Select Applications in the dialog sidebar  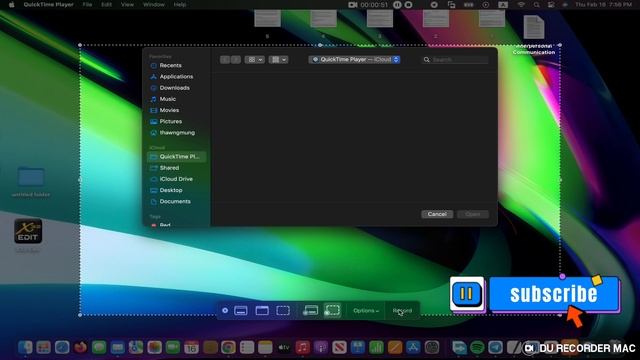click(x=176, y=77)
